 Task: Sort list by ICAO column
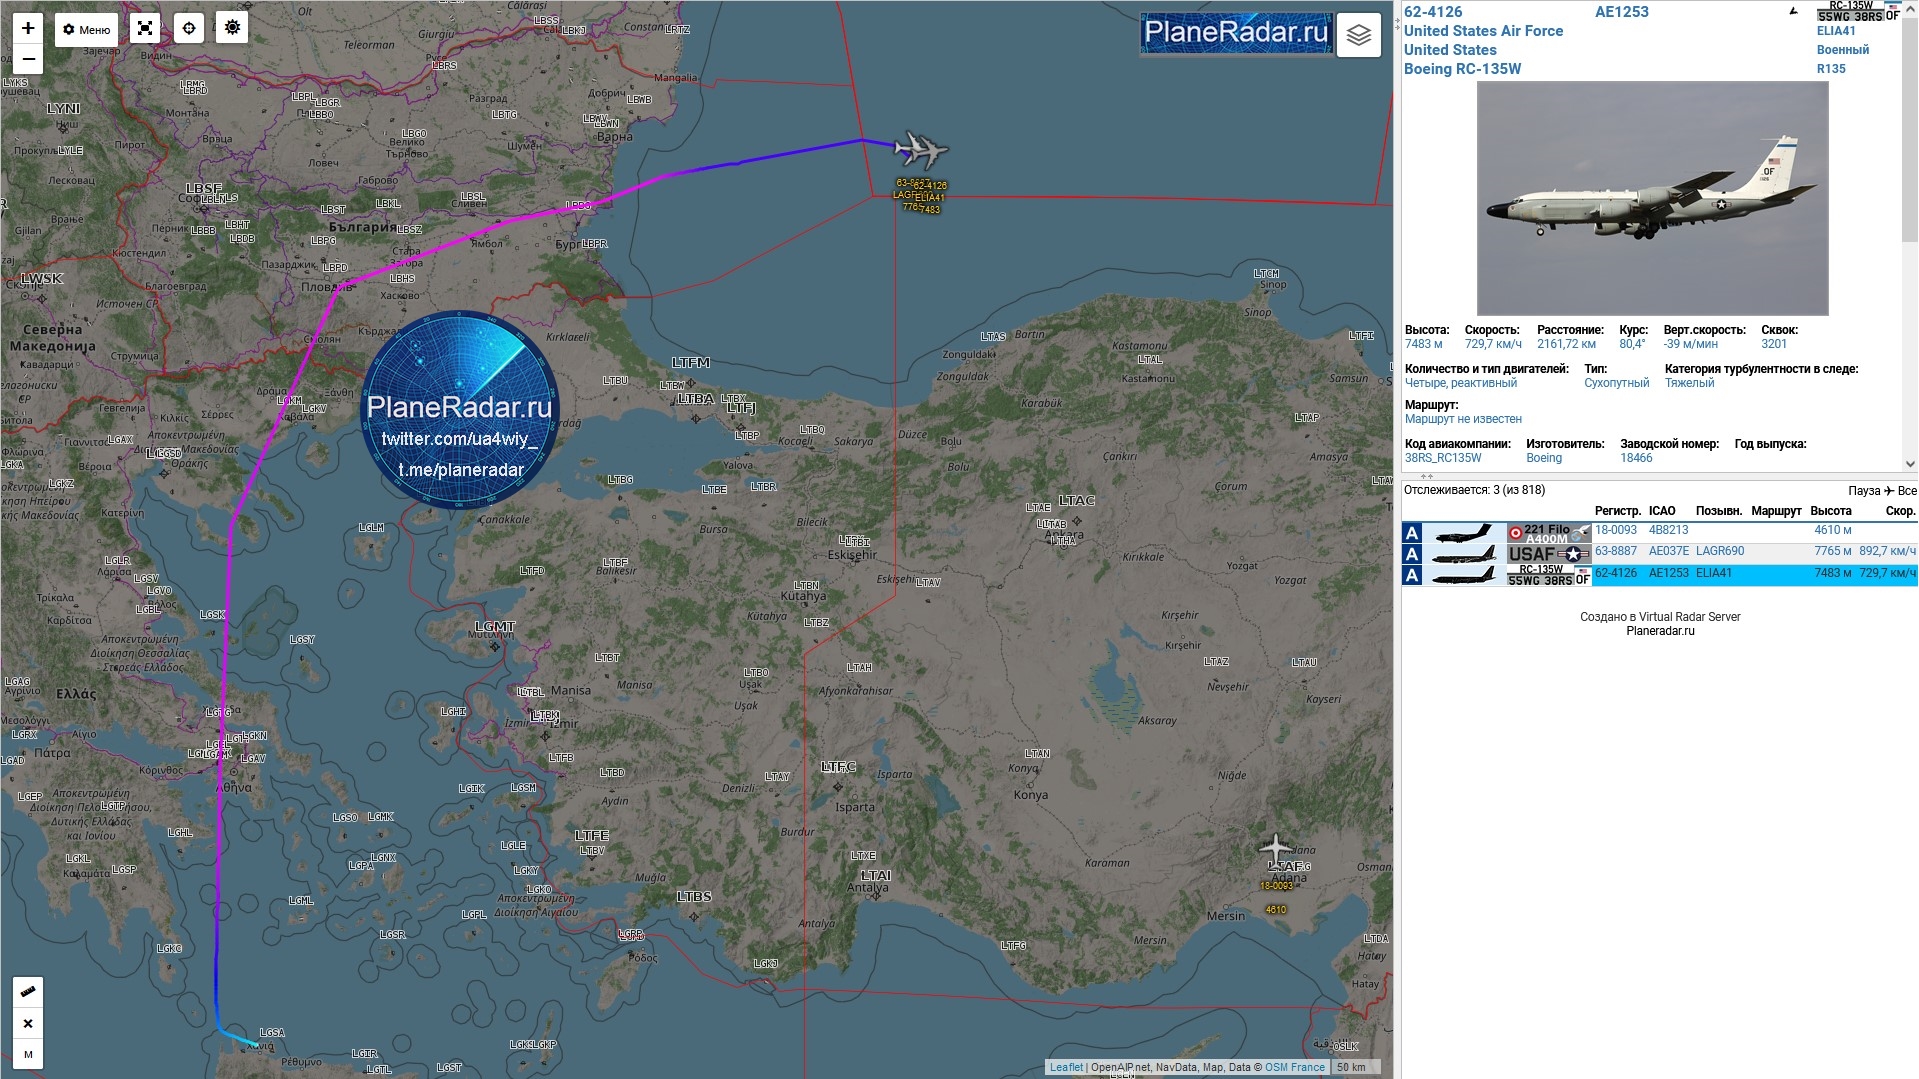click(1662, 511)
